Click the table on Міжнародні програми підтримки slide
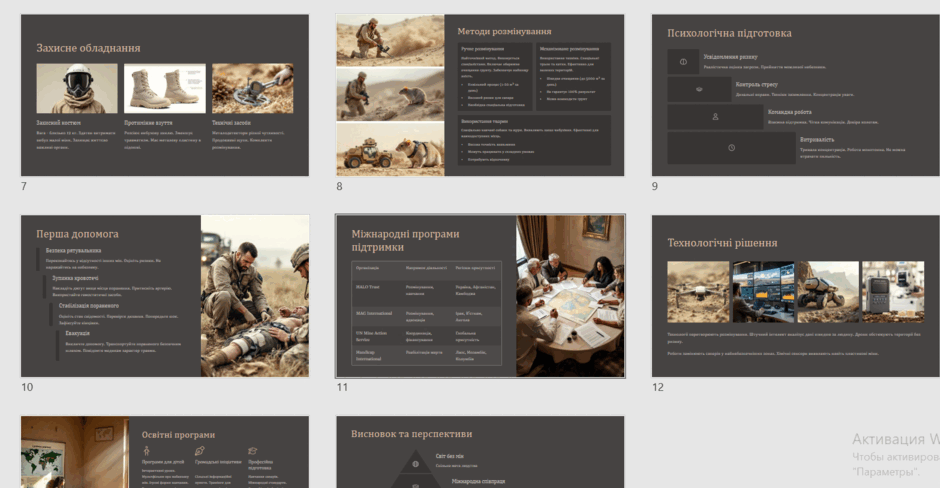Viewport: 940px width, 488px height. 426,312
